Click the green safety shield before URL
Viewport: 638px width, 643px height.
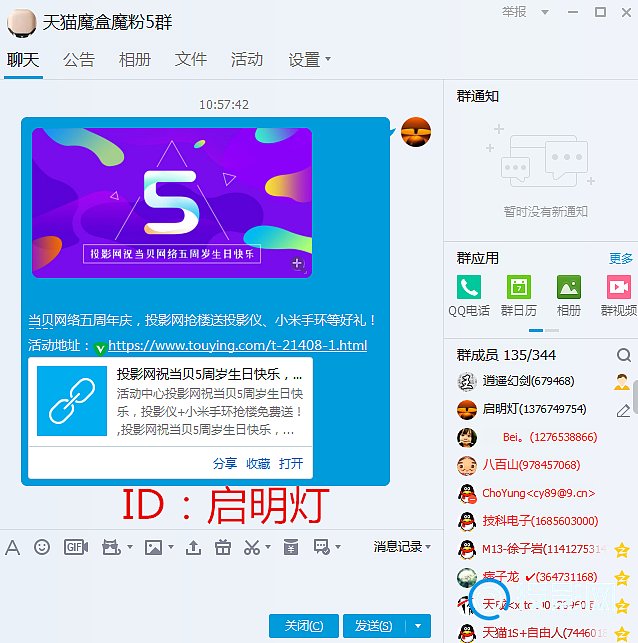pos(100,349)
